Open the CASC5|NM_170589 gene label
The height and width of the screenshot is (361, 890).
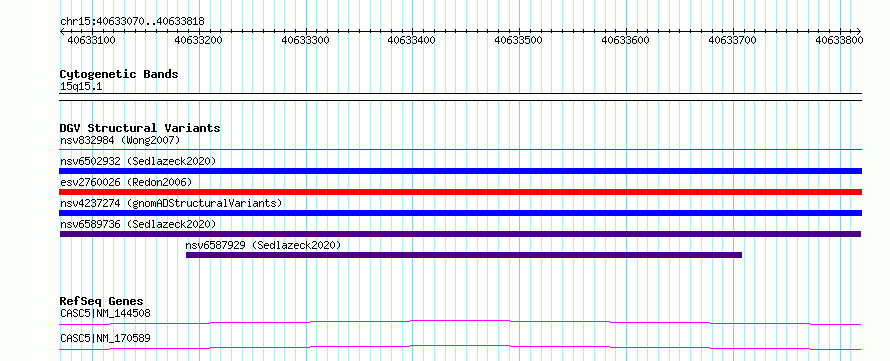106,338
